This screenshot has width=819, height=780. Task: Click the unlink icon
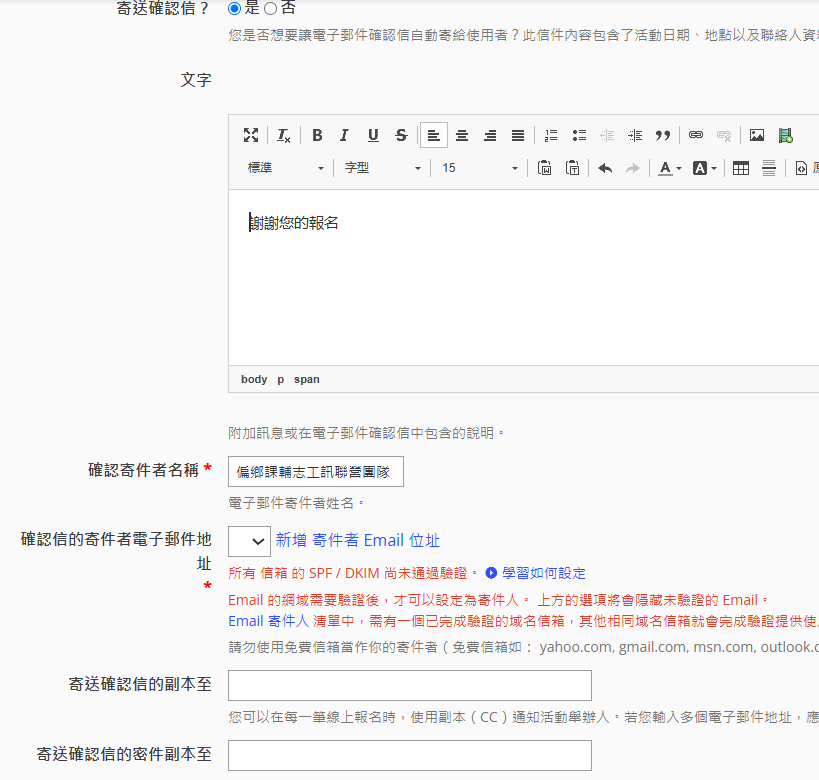tap(724, 135)
